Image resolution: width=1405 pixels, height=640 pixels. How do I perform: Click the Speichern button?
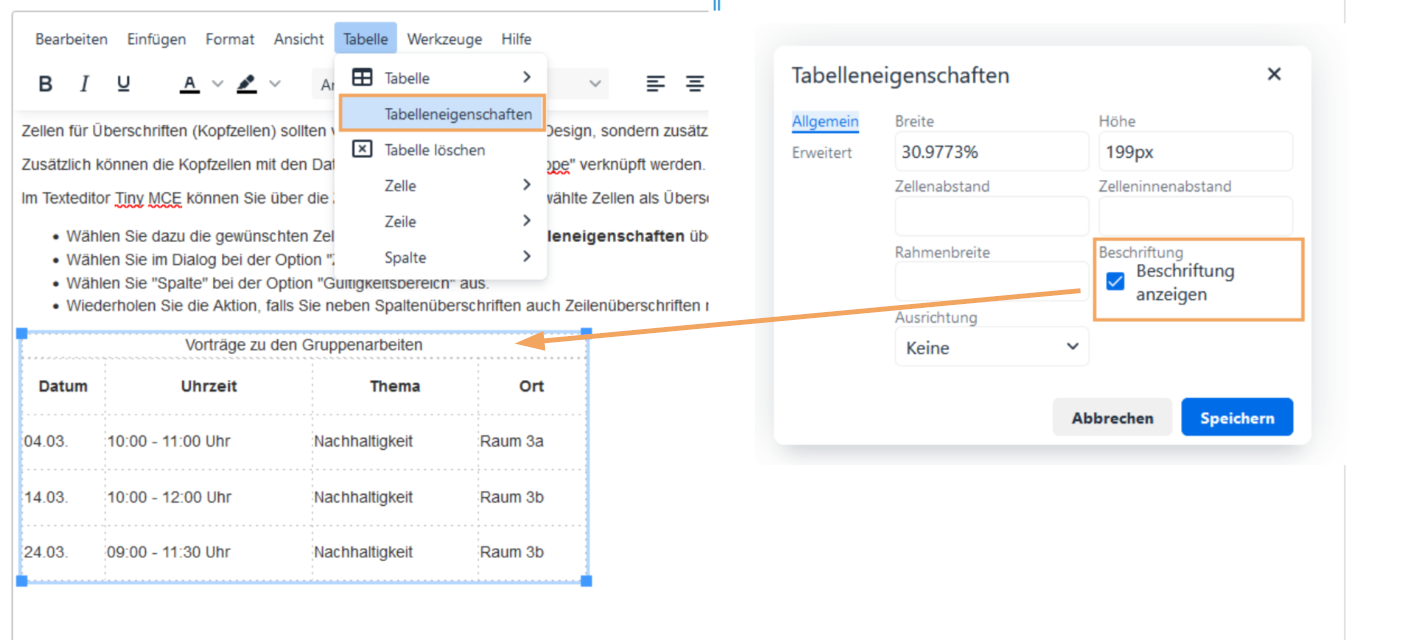coord(1237,417)
